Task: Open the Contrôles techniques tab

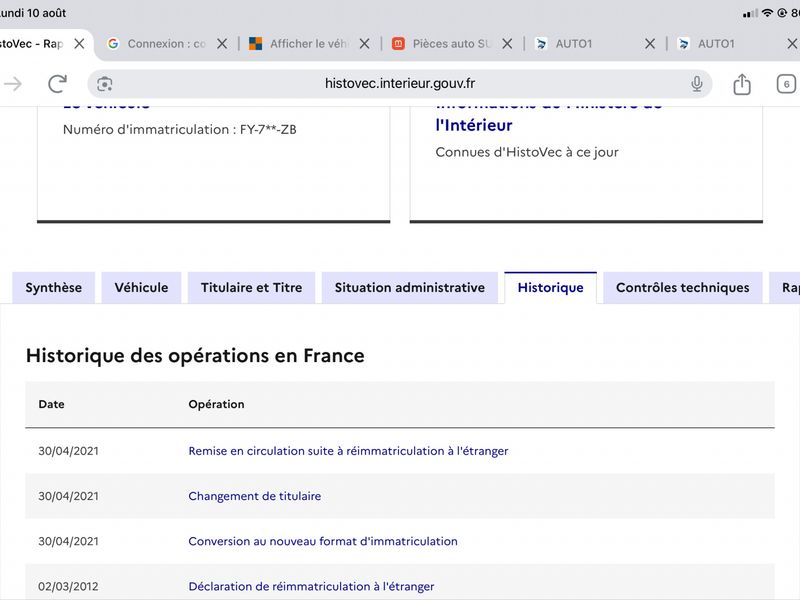Action: click(683, 288)
